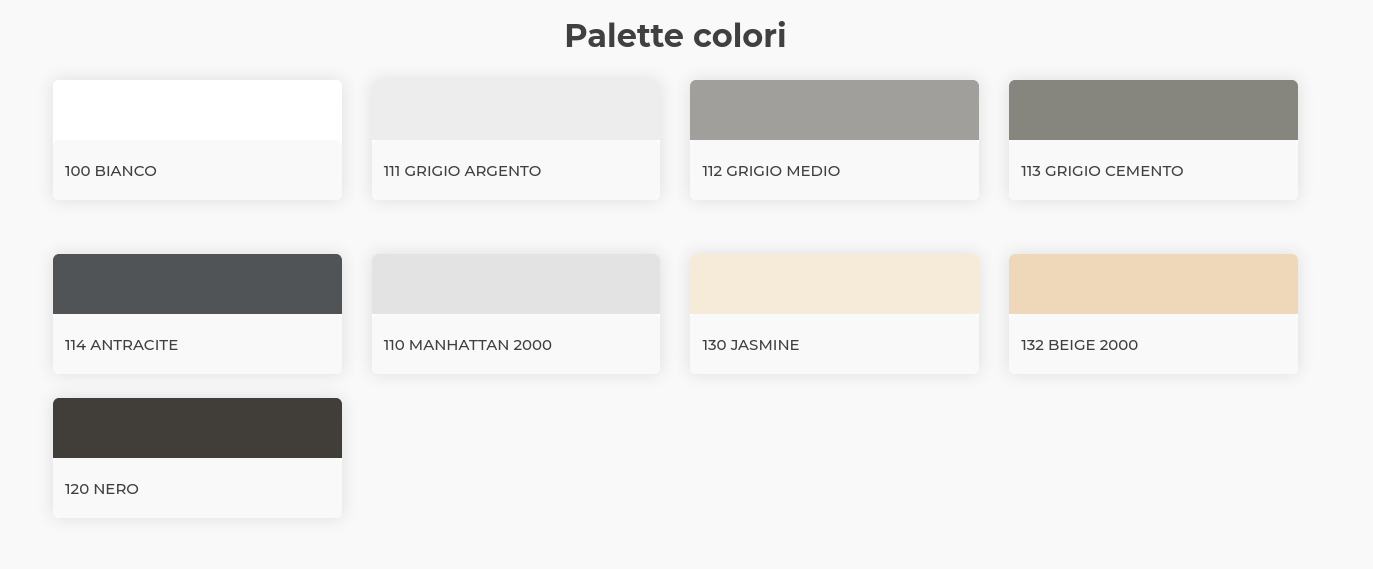Click the 100 BIANCO label text
The image size is (1373, 569).
coord(111,171)
